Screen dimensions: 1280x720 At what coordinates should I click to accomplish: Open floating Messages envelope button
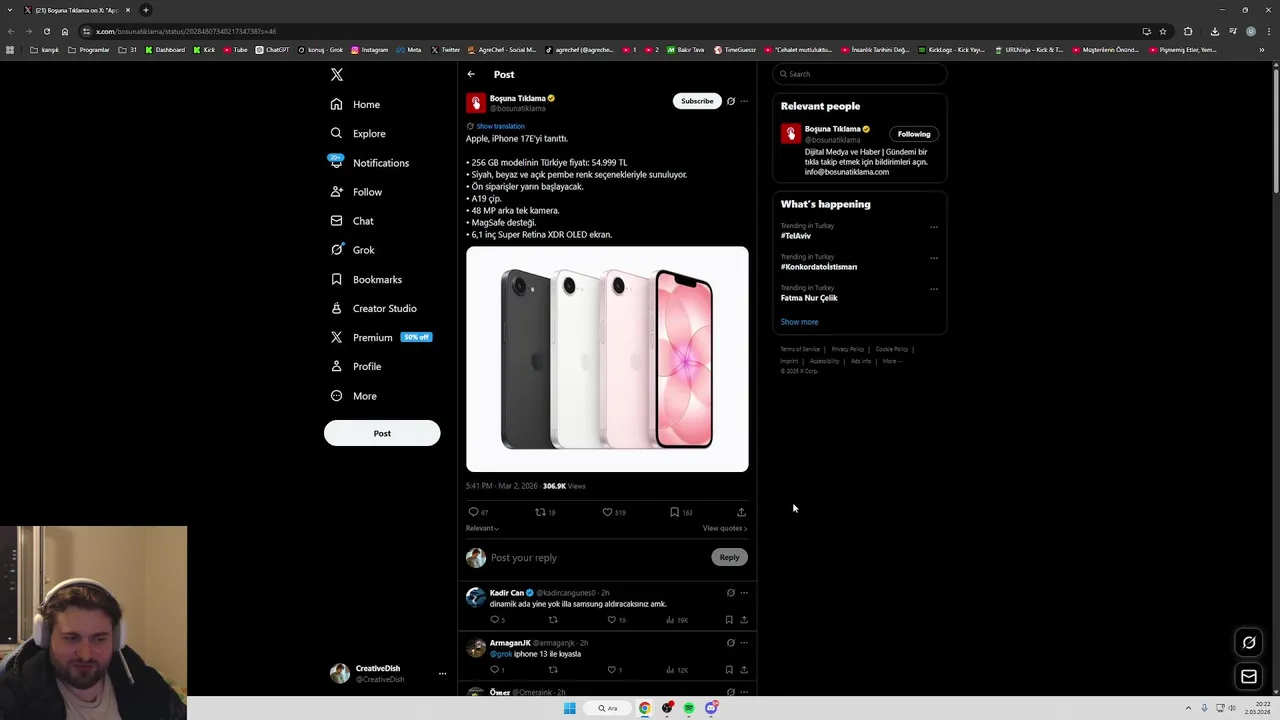pyautogui.click(x=1249, y=677)
